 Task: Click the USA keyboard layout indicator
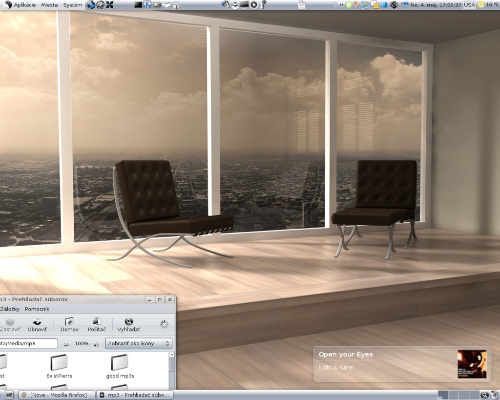coord(468,5)
